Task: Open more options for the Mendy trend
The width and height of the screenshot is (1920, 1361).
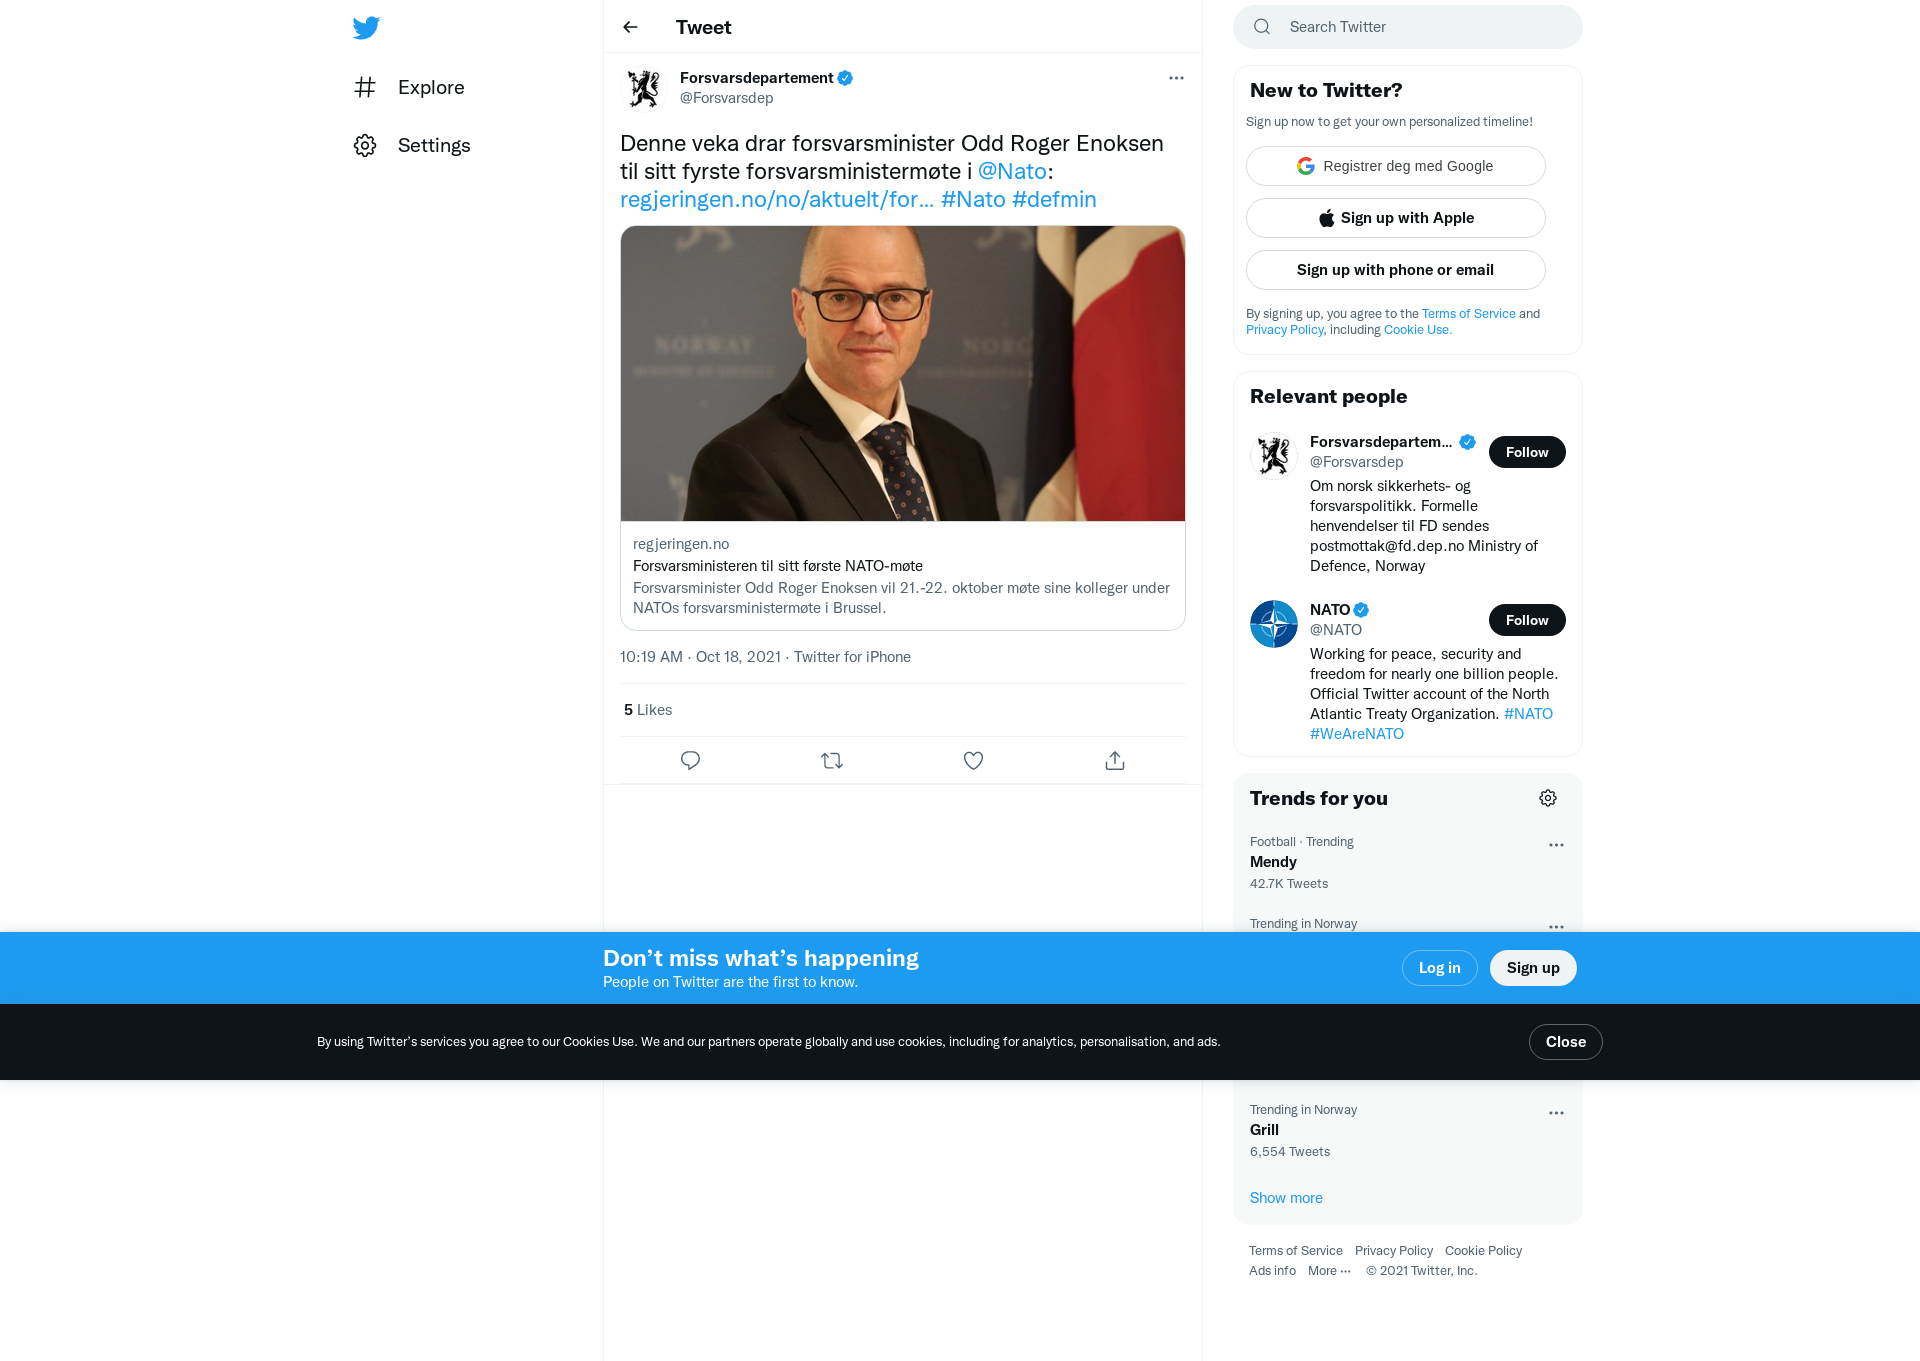Action: click(x=1556, y=845)
